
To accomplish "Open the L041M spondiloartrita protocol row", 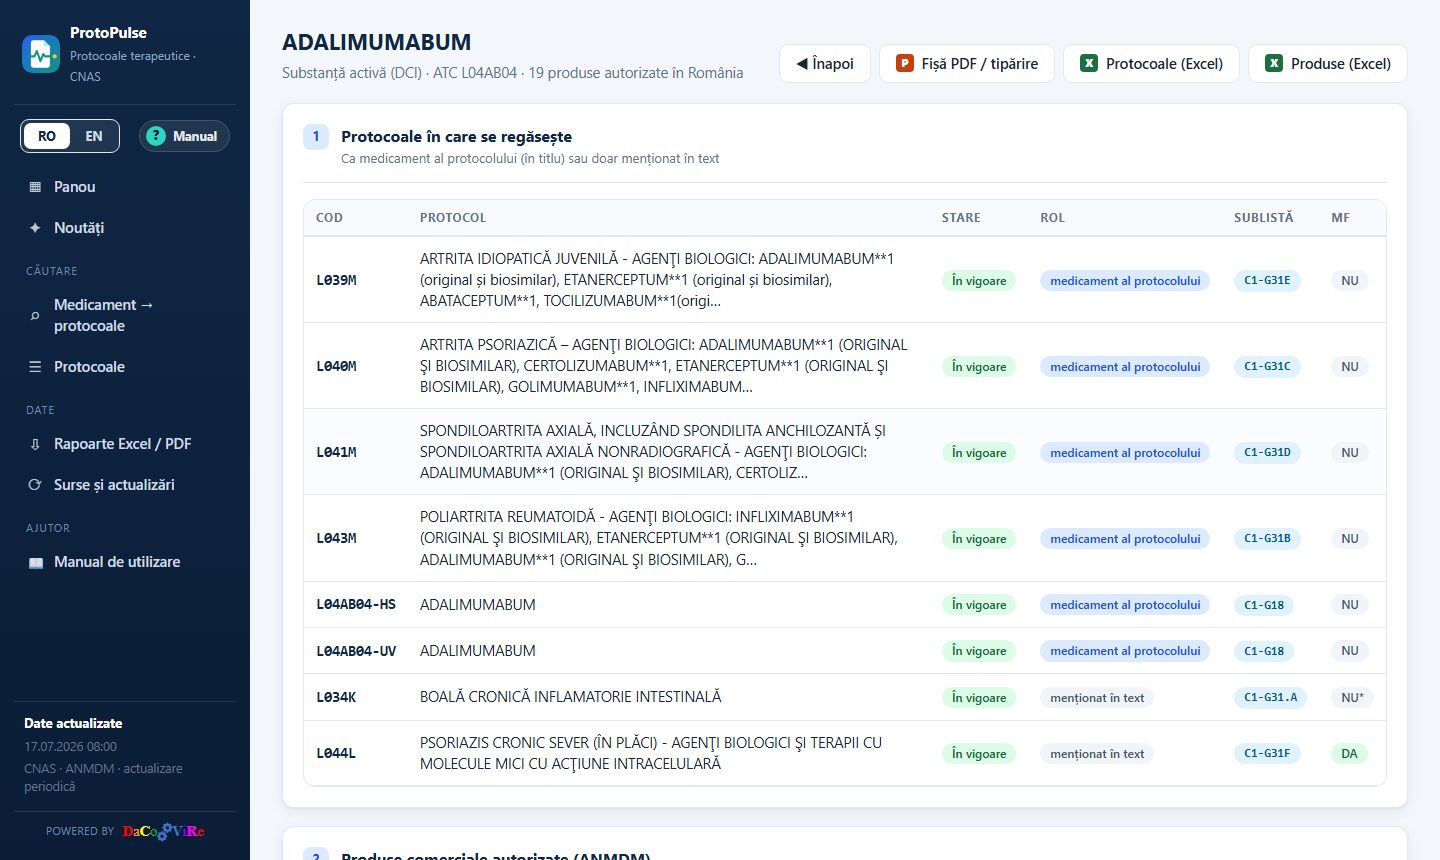I will click(845, 452).
